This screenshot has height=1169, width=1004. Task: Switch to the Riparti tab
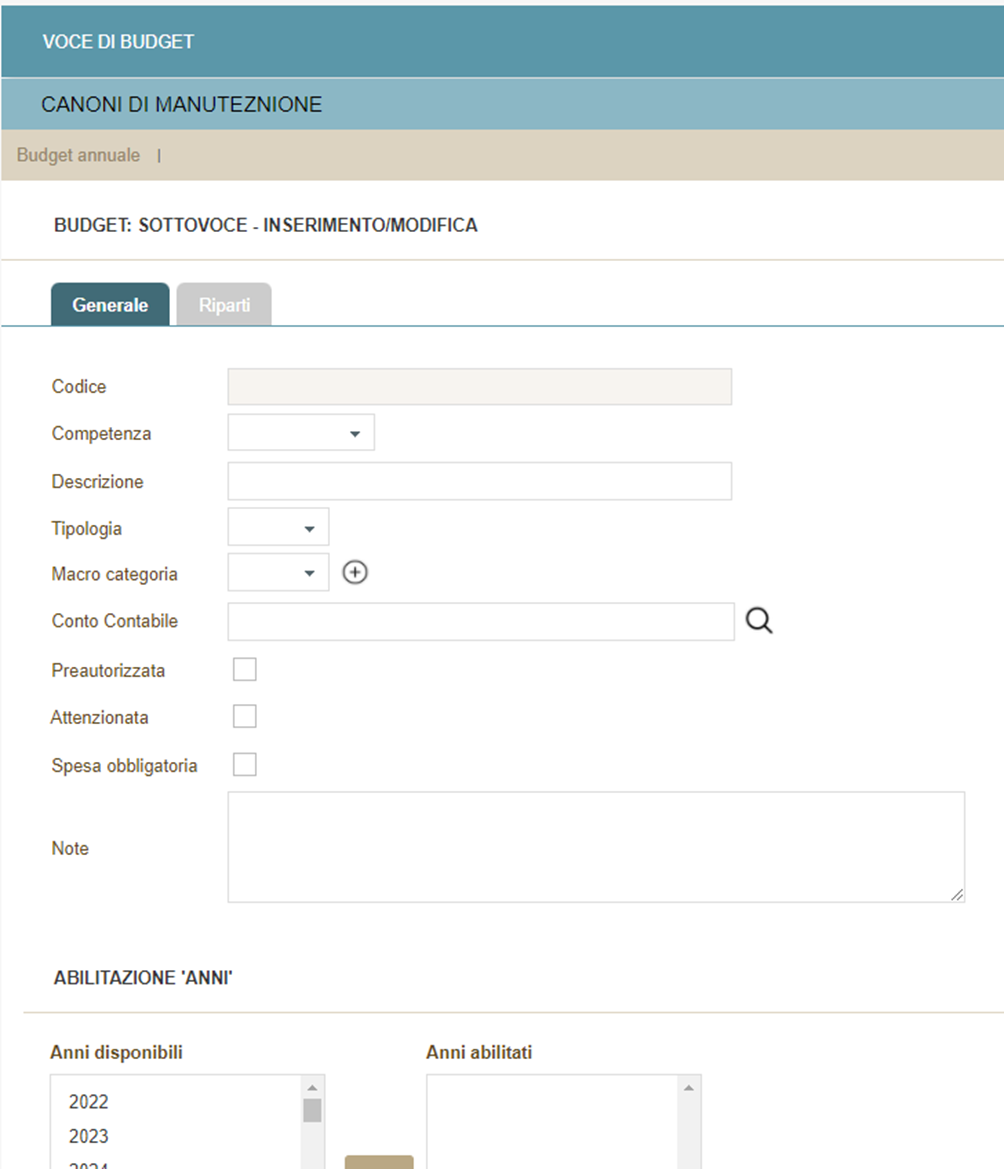point(224,305)
